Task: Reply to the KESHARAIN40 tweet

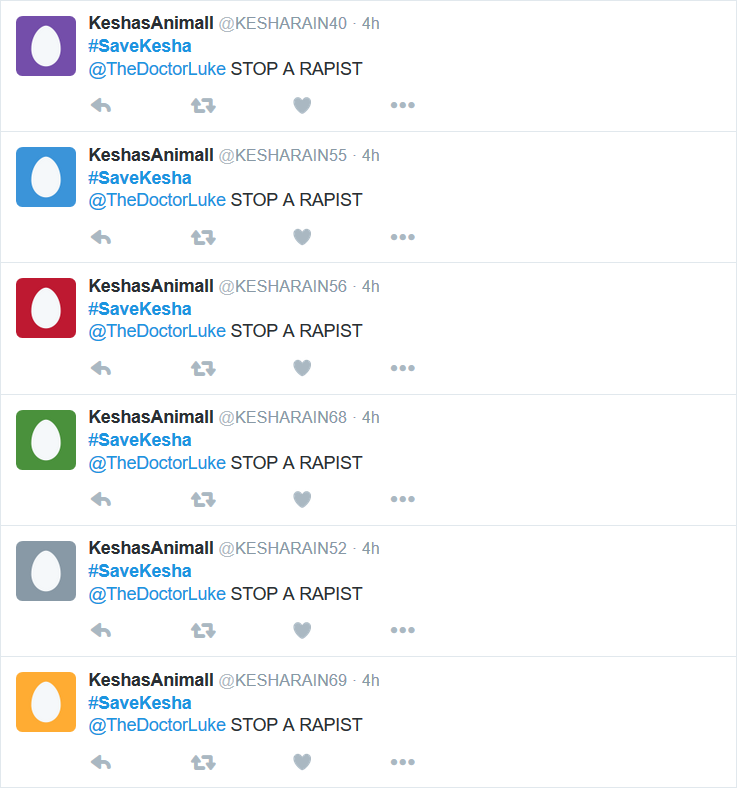Action: 101,106
